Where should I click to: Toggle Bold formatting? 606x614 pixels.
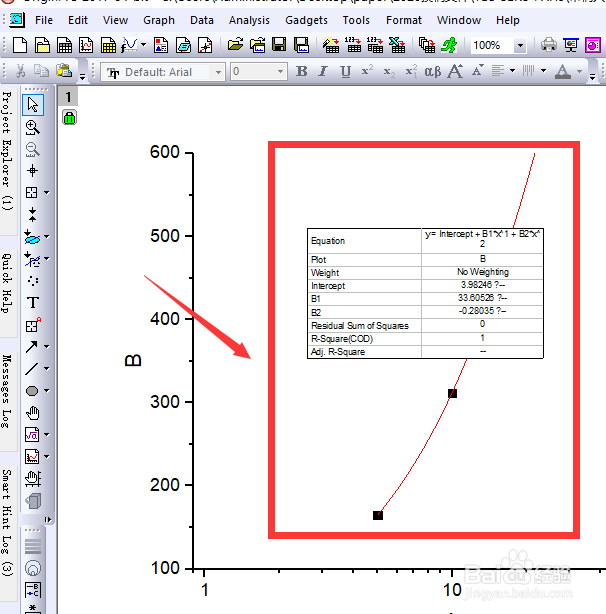pyautogui.click(x=301, y=71)
